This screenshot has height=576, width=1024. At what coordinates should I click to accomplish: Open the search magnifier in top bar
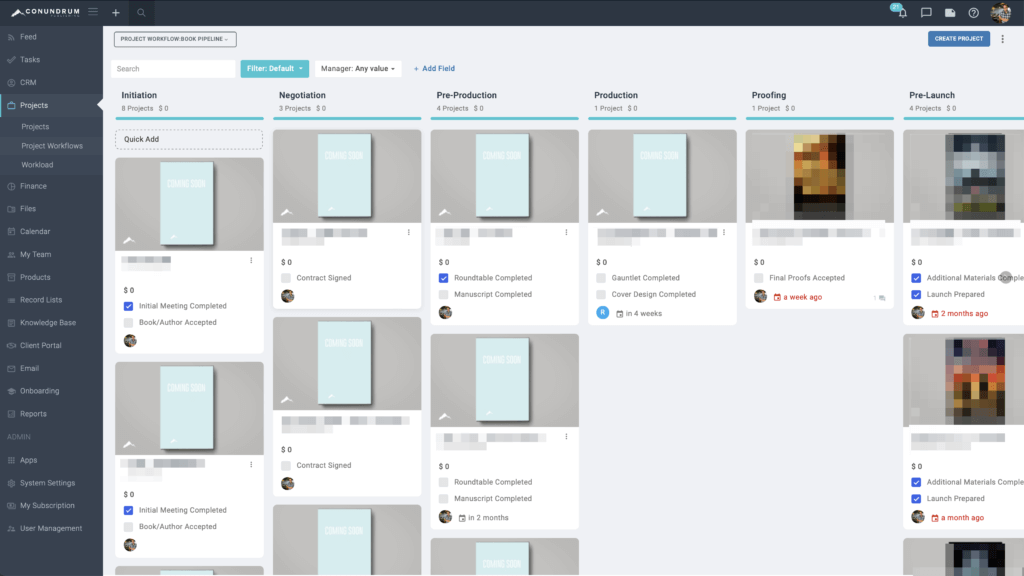click(x=141, y=12)
